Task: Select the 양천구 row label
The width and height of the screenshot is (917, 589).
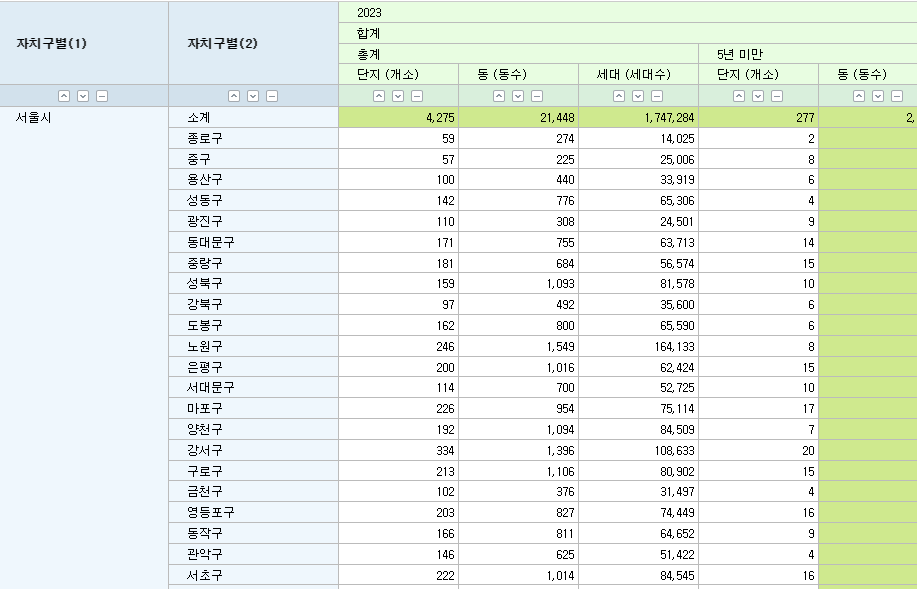Action: (x=254, y=429)
